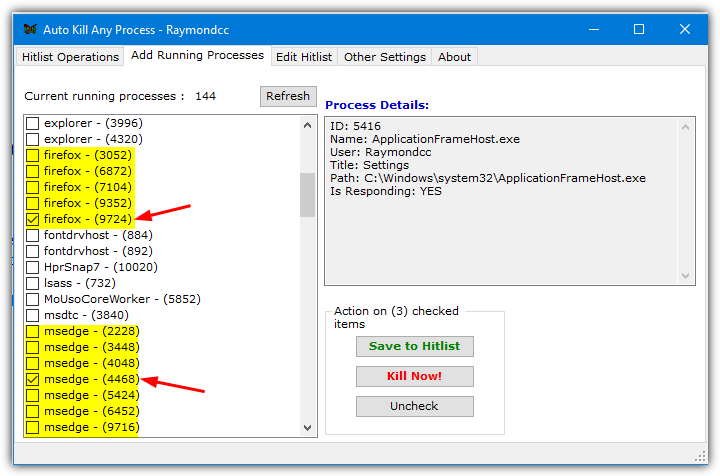Switch to Hitlist Operations tab
This screenshot has height=476, width=720.
(70, 57)
